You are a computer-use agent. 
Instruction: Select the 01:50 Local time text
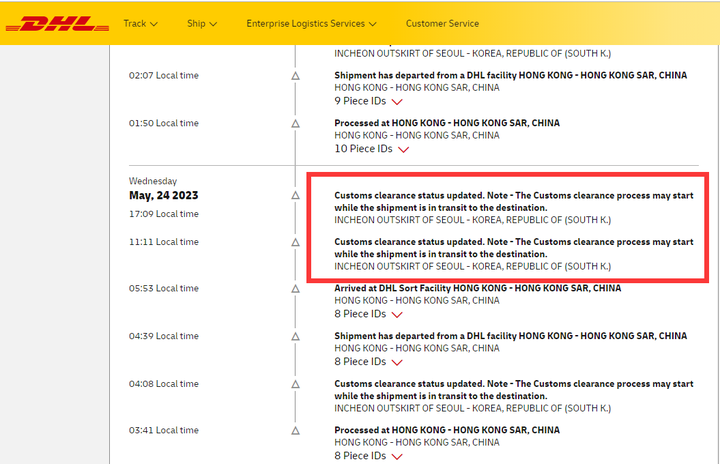(163, 123)
